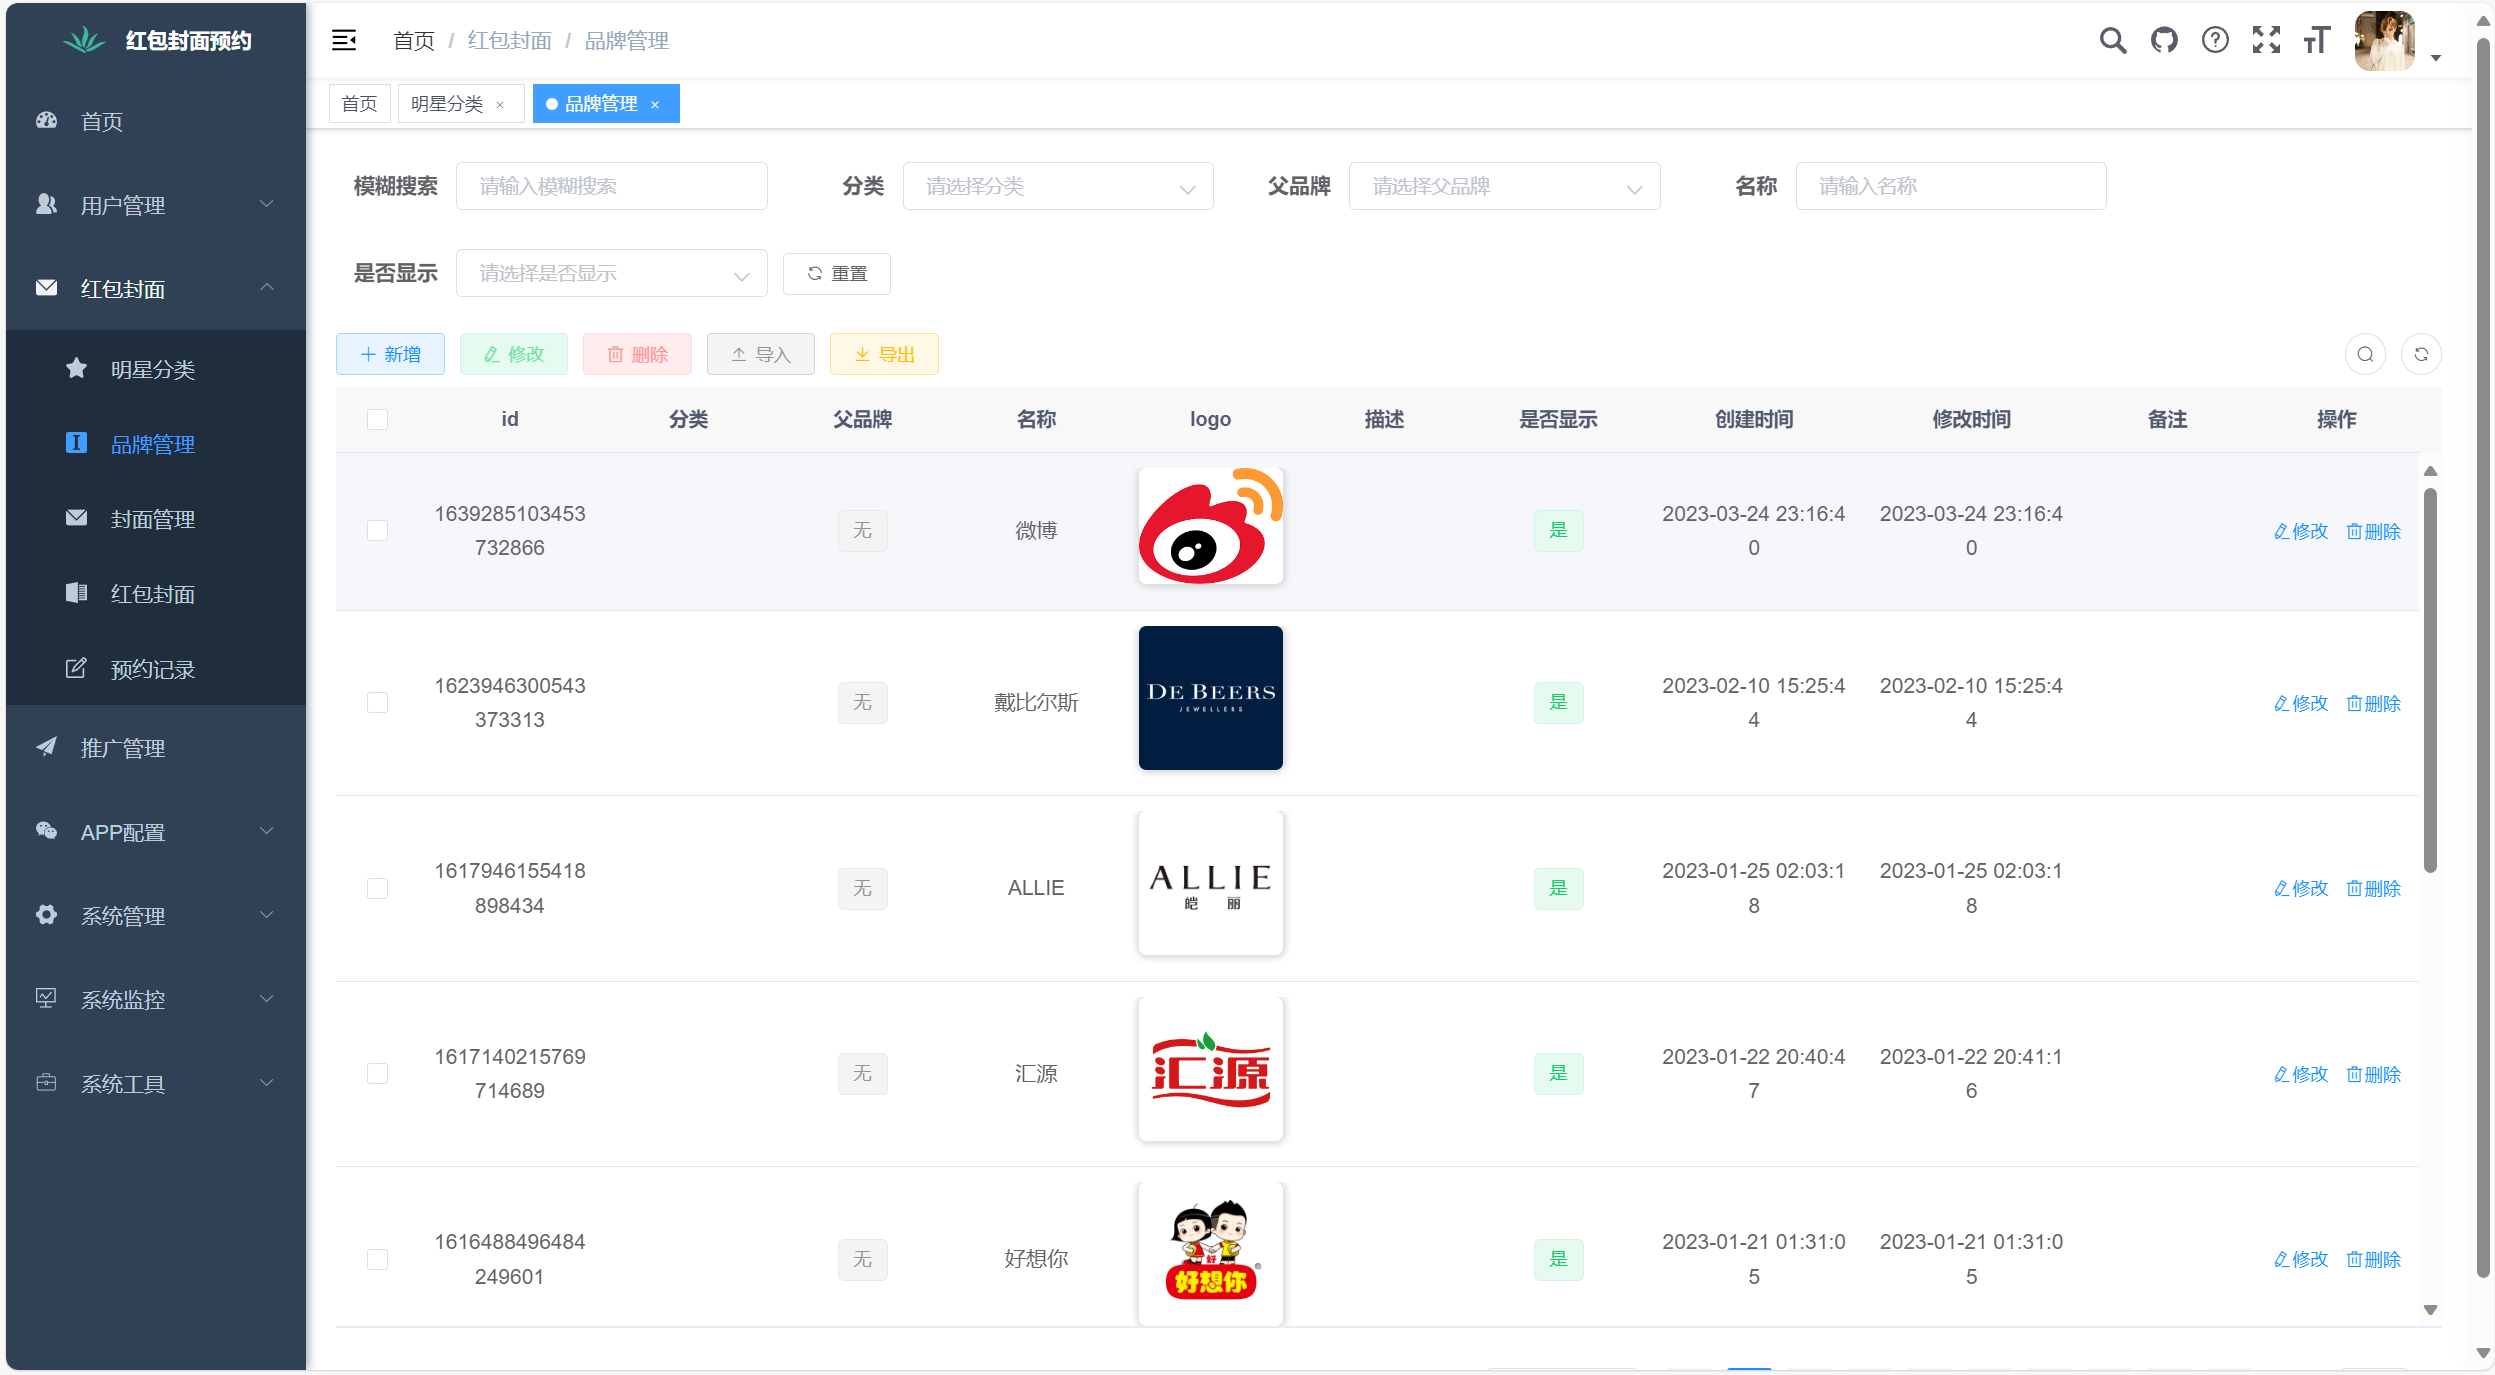The image size is (2495, 1375).
Task: Delete the 戴比尔斯 row via 删除
Action: pos(2373,703)
